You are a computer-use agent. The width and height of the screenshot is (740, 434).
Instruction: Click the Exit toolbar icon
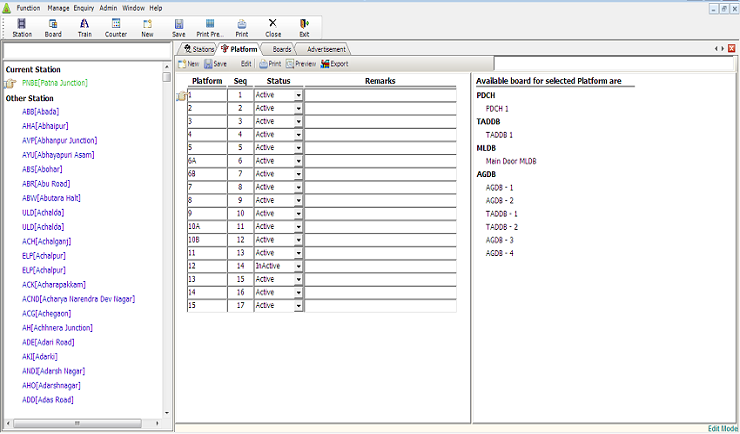pos(304,26)
